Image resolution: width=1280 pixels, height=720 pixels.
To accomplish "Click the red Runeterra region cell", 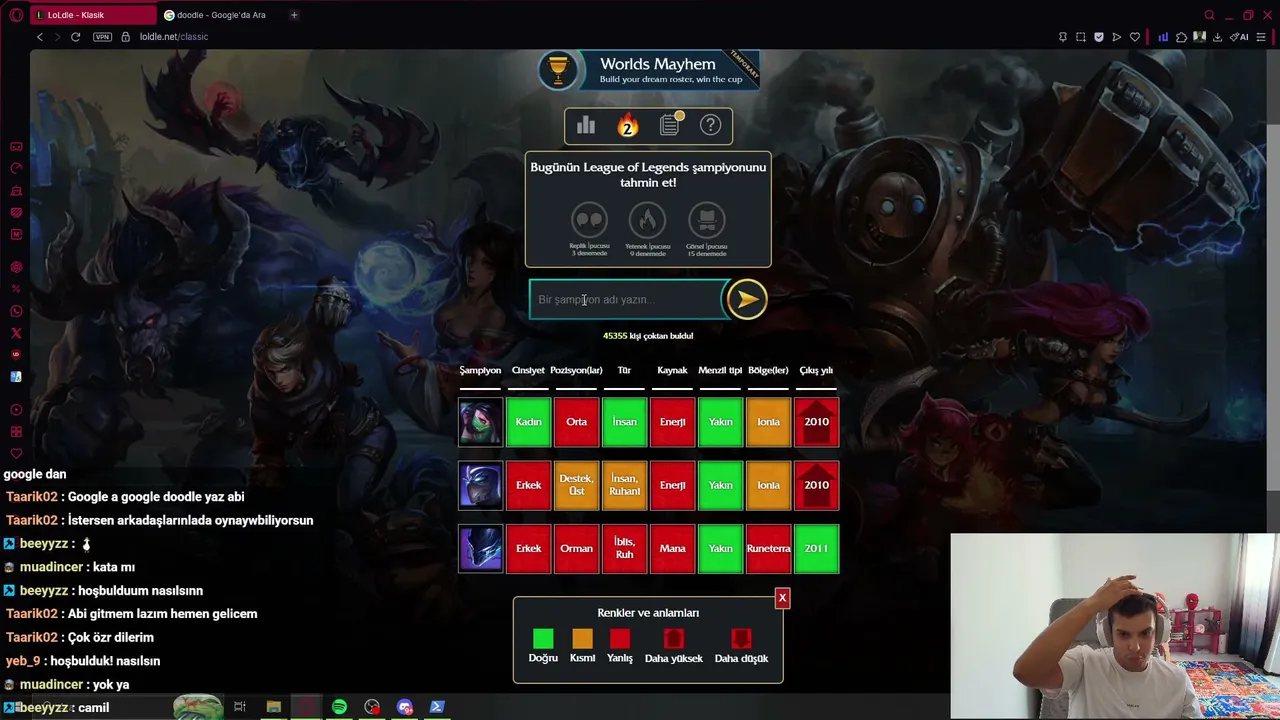I will click(x=769, y=549).
